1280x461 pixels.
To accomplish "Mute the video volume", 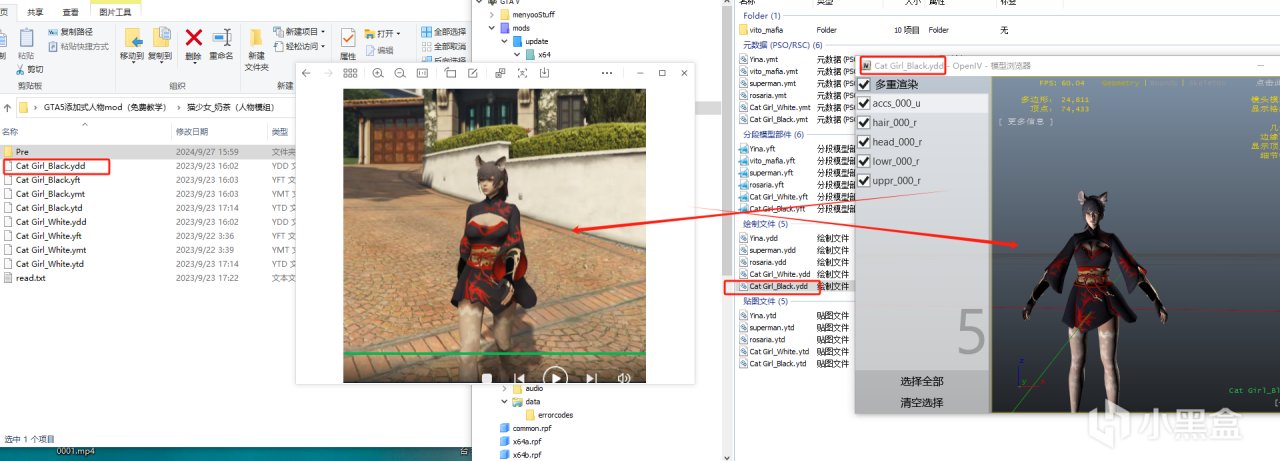I will 625,378.
